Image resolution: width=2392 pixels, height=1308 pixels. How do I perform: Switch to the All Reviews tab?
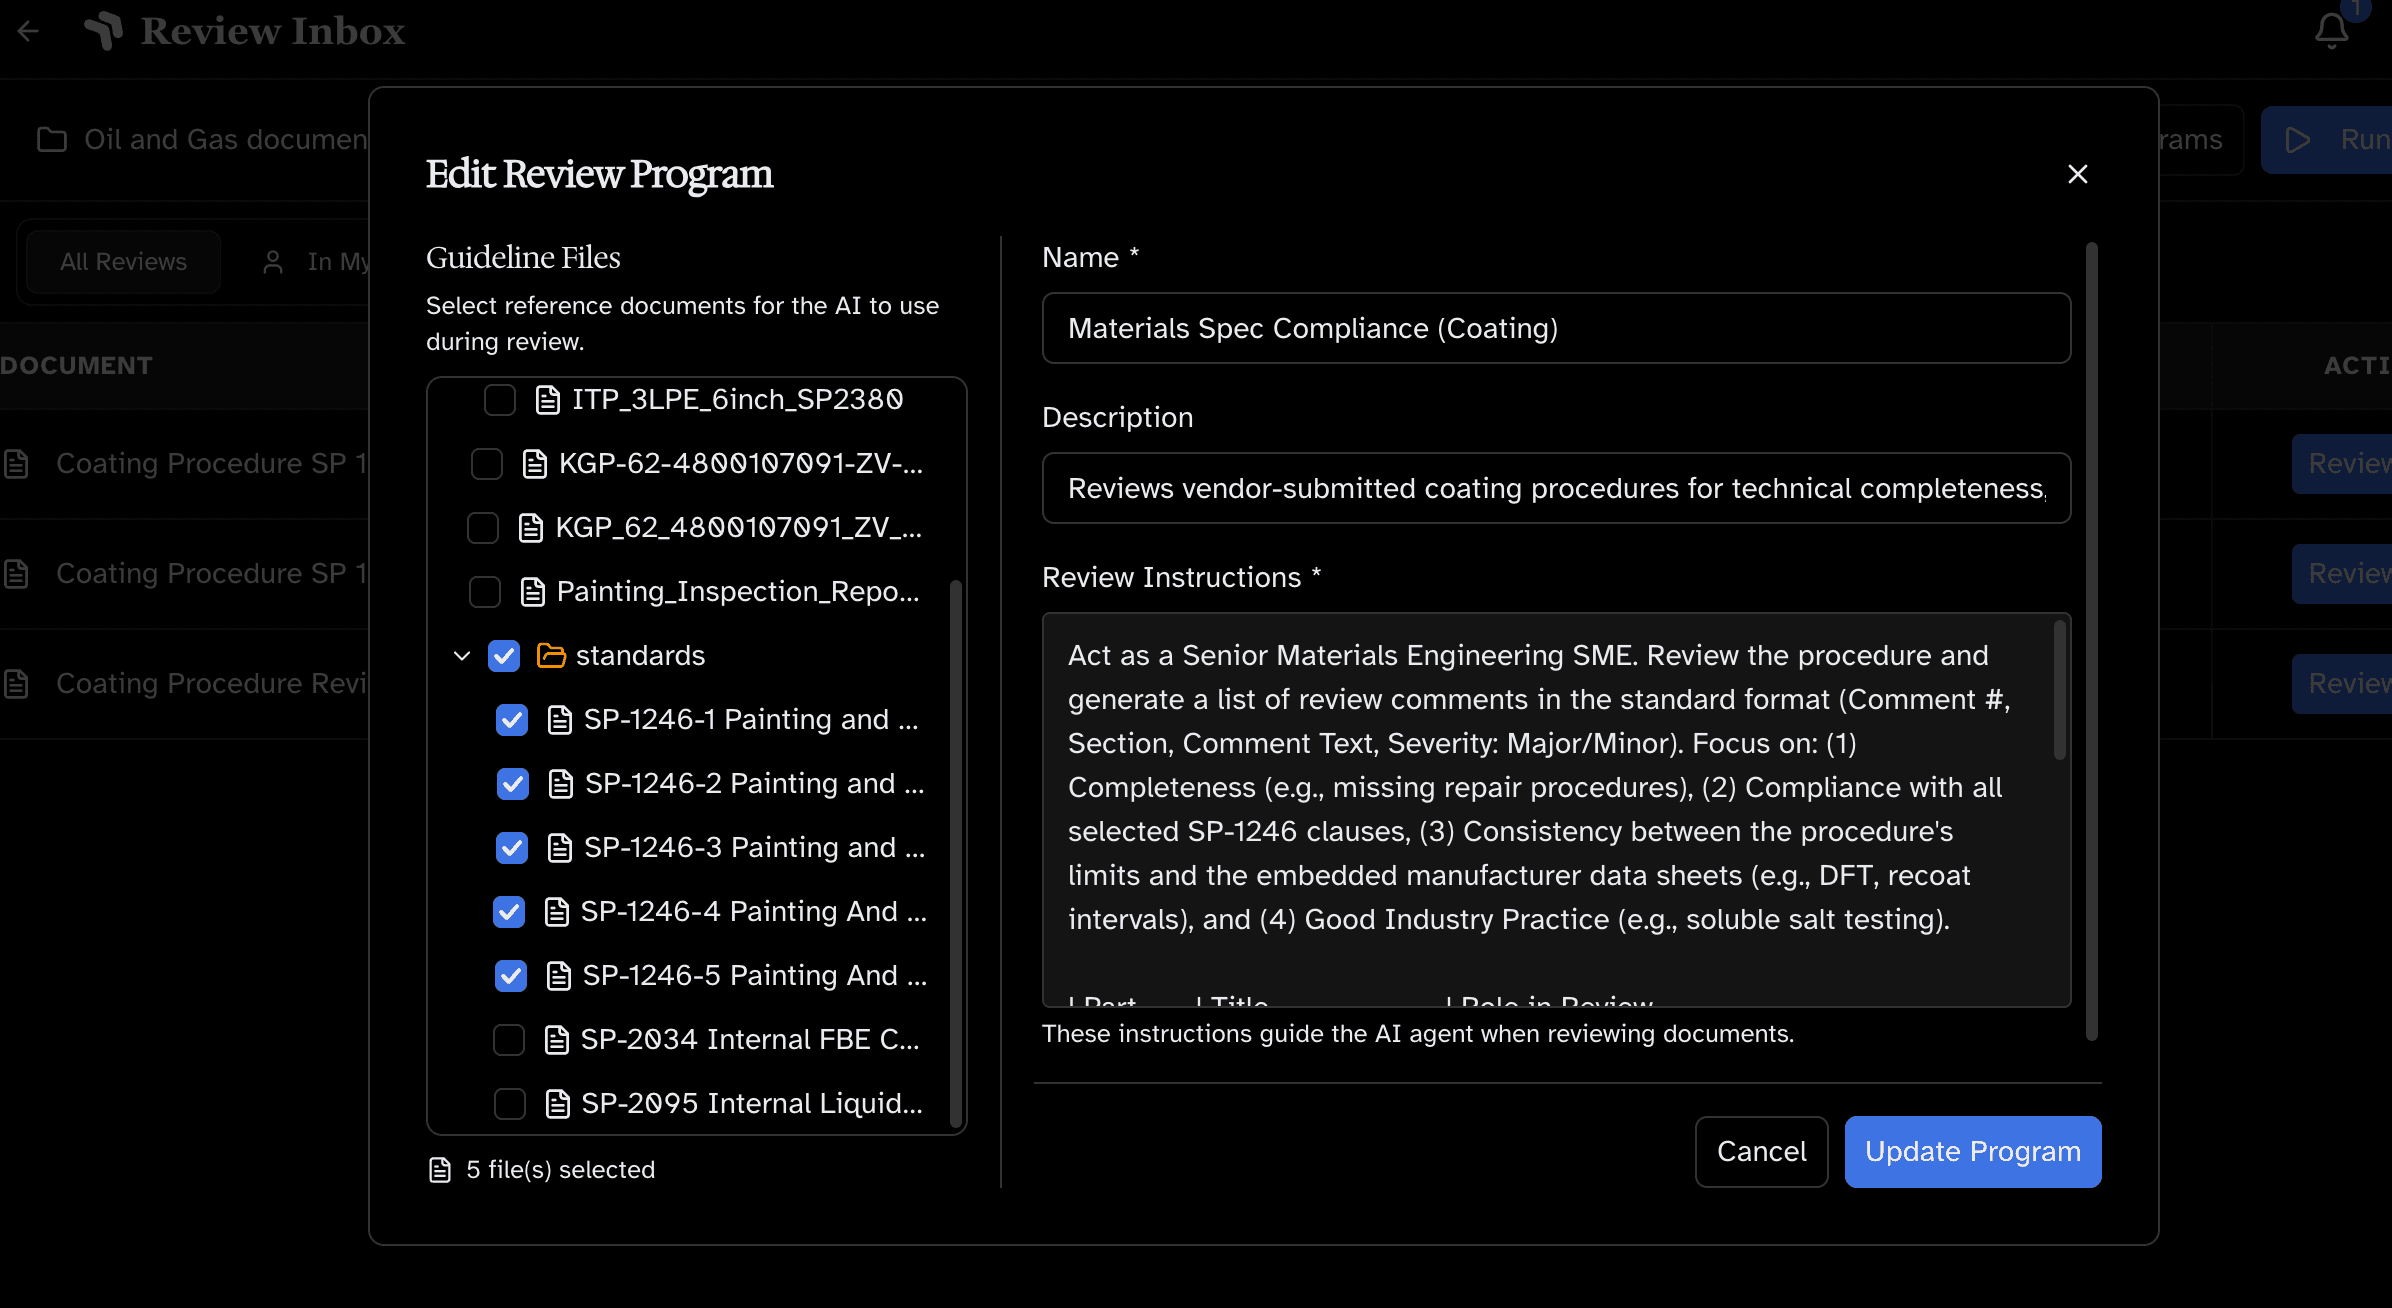click(122, 261)
